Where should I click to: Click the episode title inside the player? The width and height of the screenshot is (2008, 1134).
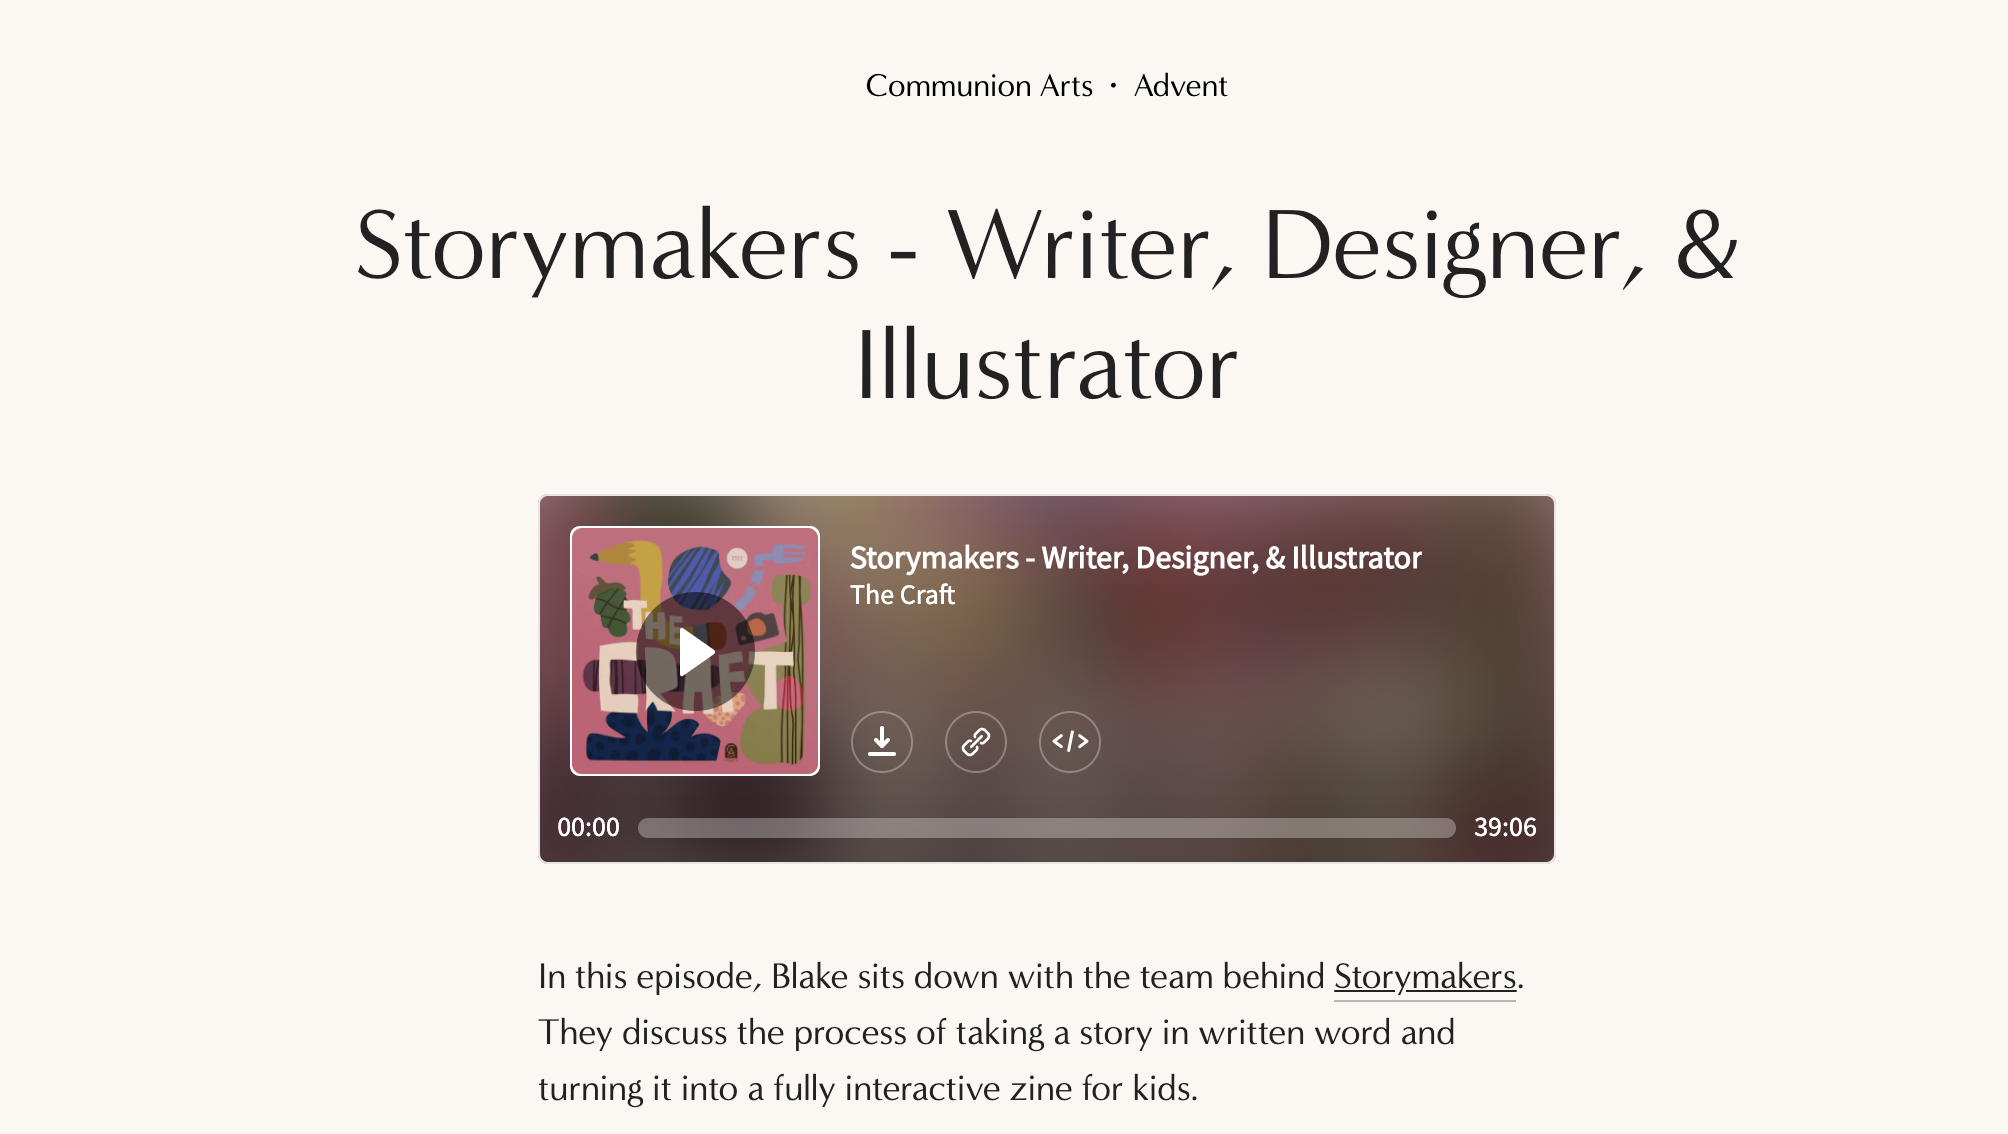pos(1135,558)
